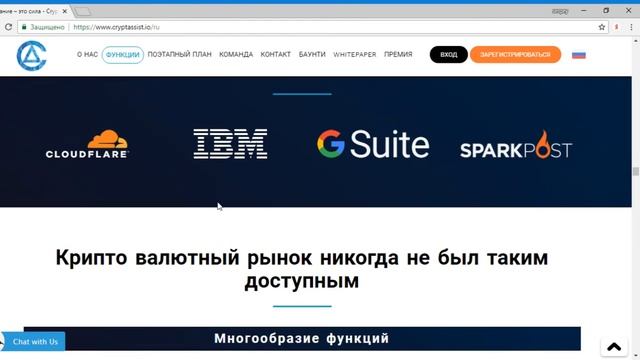The image size is (640, 360).
Task: Click the secure padlock icon
Action: coord(24,27)
